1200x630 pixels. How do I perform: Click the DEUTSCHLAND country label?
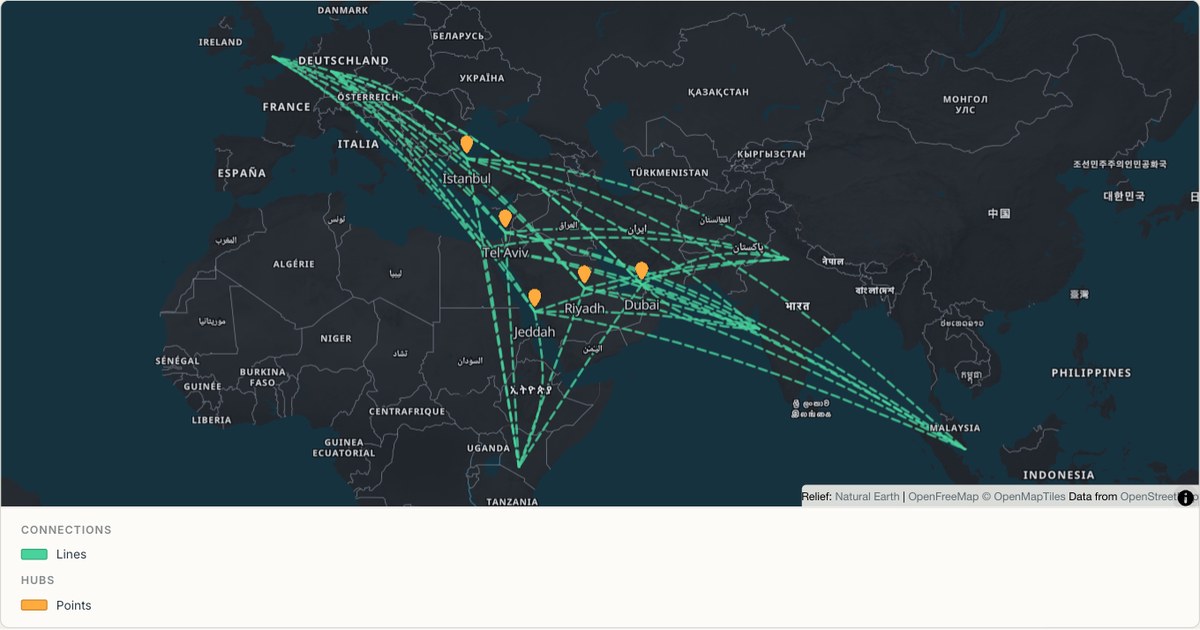343,61
